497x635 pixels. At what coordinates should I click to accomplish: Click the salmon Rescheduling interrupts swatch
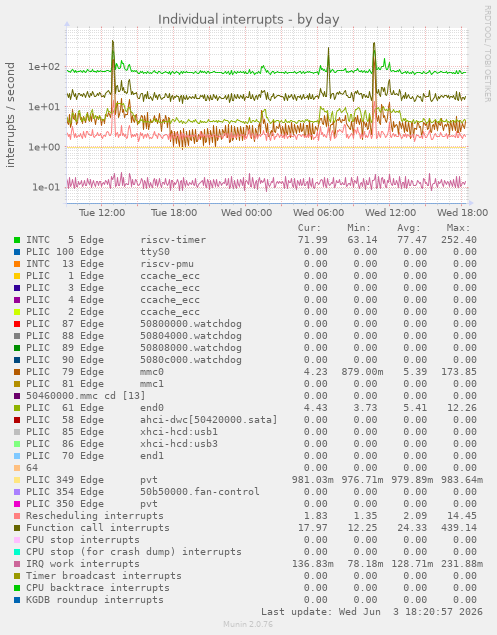(17, 516)
